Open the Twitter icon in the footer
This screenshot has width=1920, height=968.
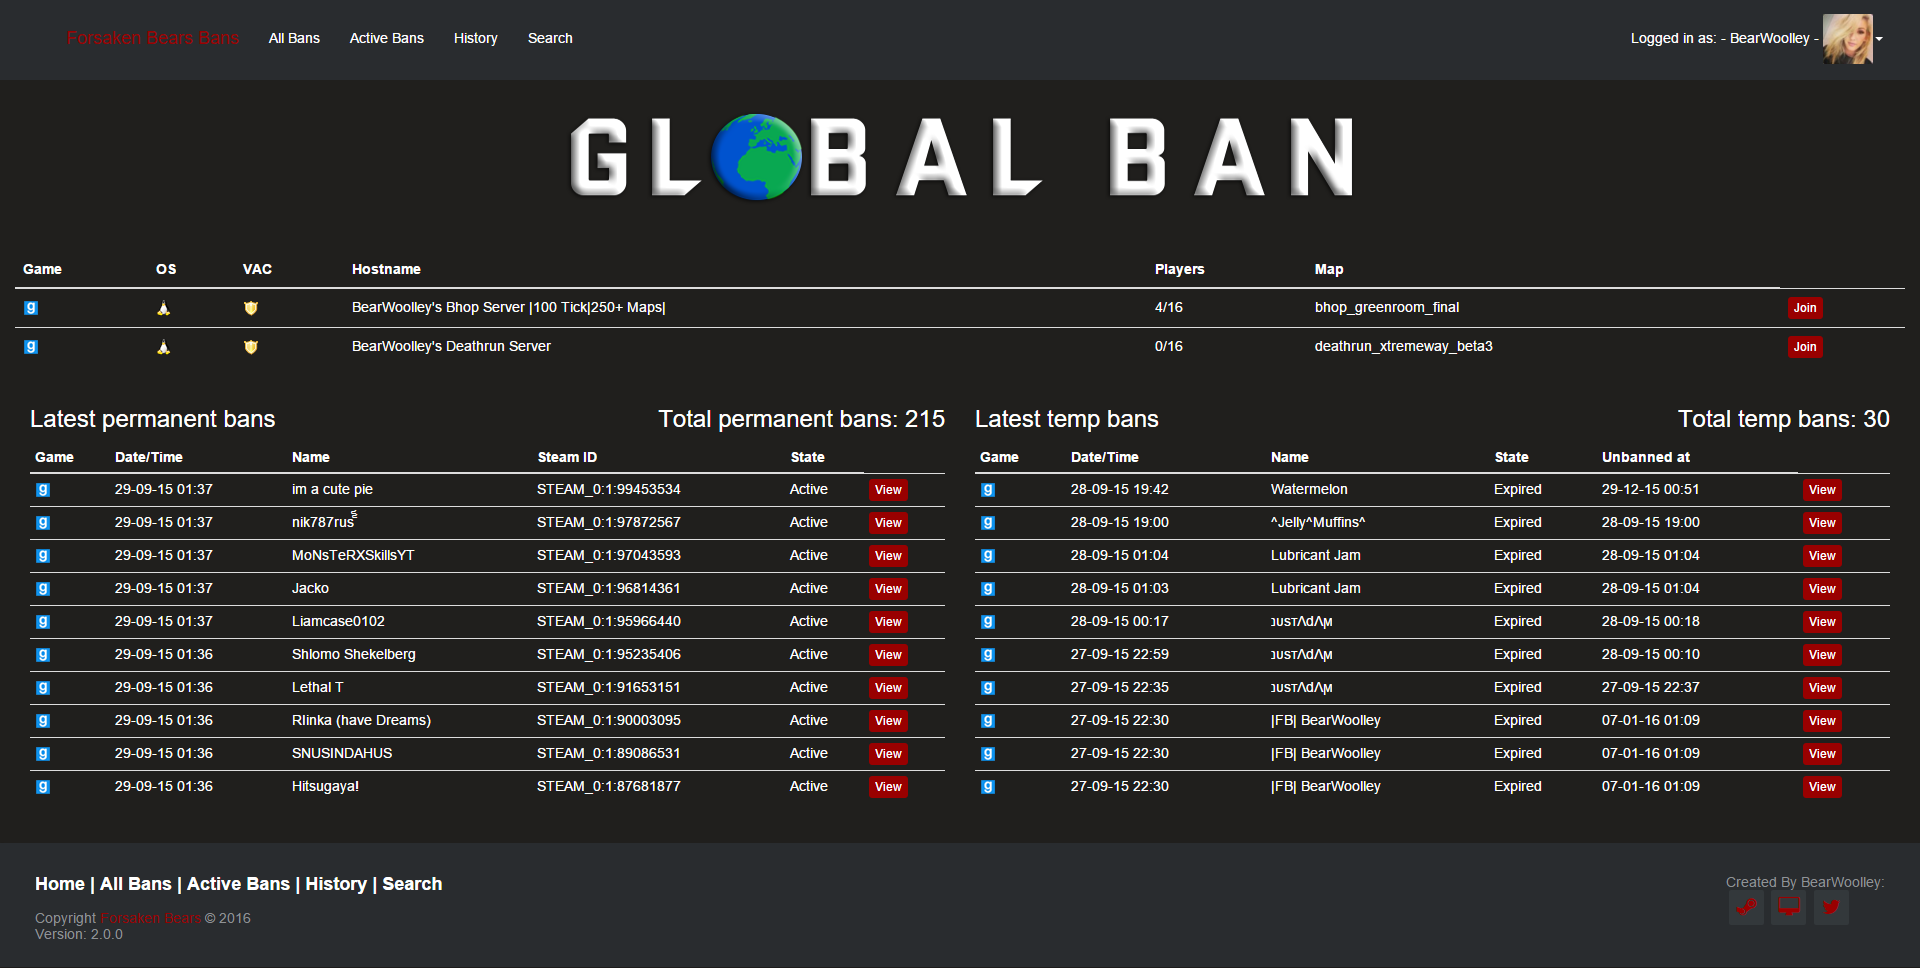click(1831, 909)
